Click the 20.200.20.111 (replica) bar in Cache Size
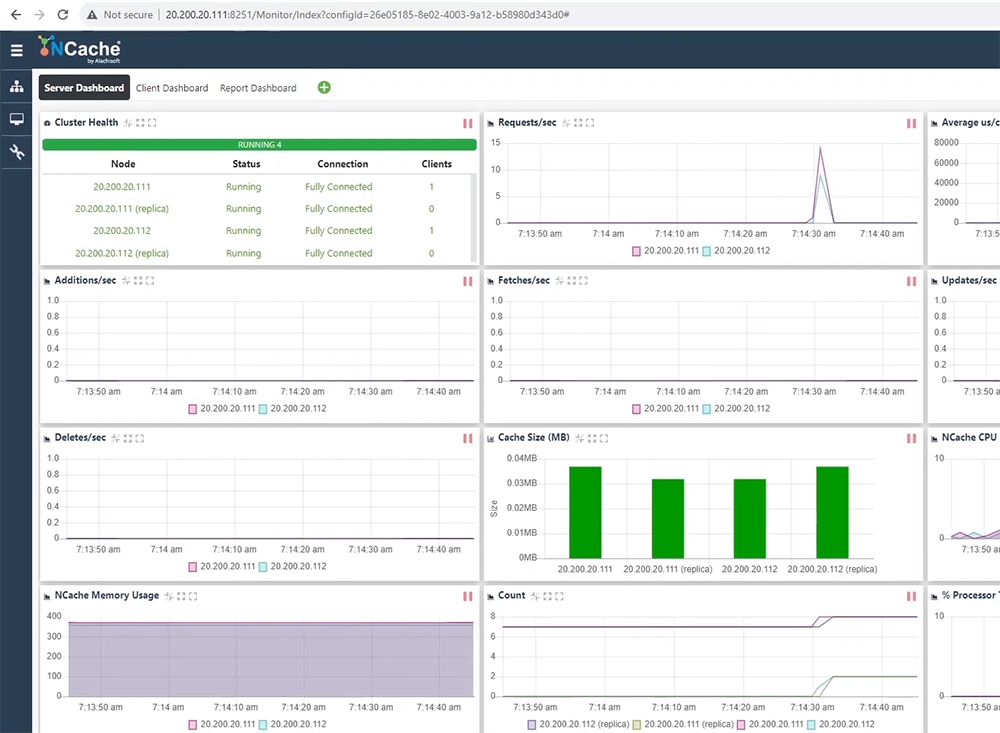 pos(668,519)
